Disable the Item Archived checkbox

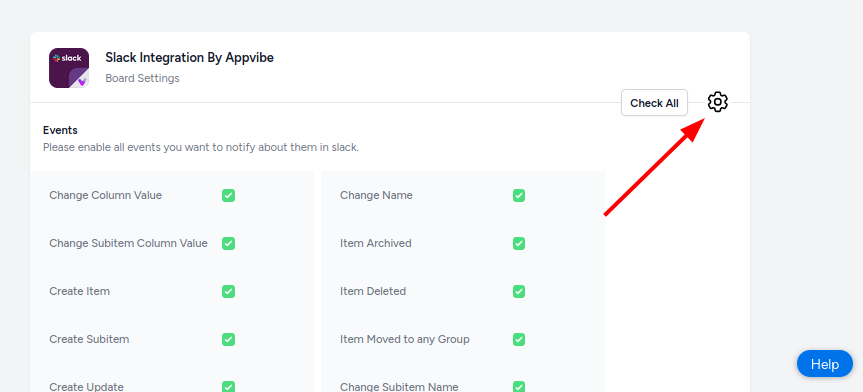coord(519,243)
